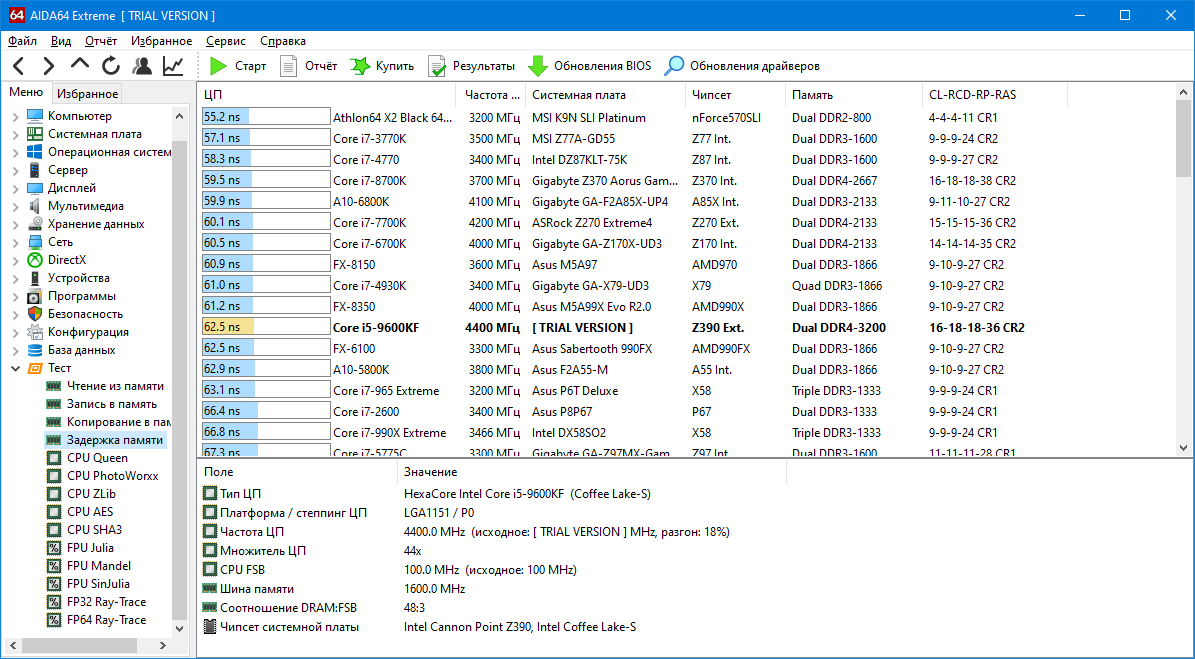This screenshot has height=659, width=1195.
Task: Open the graph chart toolbar icon
Action: click(173, 66)
